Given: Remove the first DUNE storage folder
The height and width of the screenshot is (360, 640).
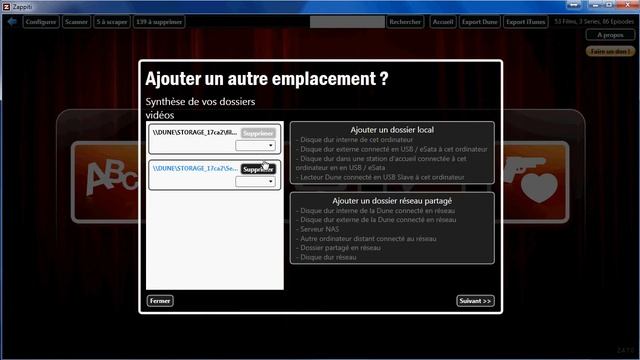Looking at the screenshot, I should click(258, 133).
